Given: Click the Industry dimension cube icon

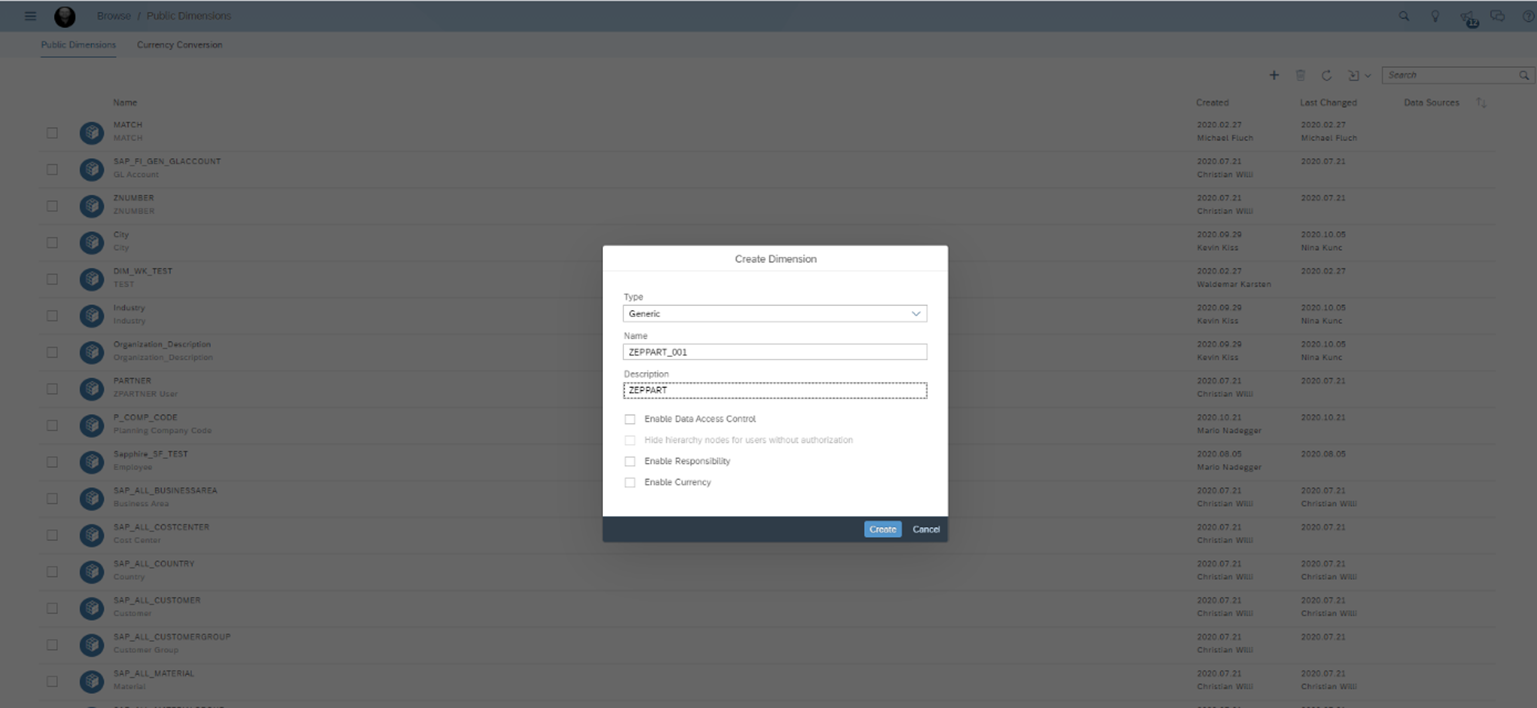Looking at the screenshot, I should (x=92, y=315).
